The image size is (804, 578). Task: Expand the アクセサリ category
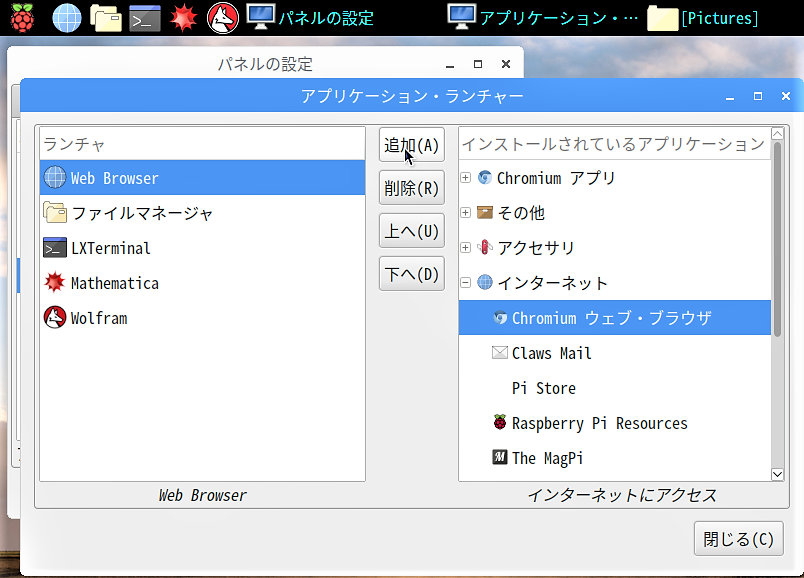coord(466,248)
